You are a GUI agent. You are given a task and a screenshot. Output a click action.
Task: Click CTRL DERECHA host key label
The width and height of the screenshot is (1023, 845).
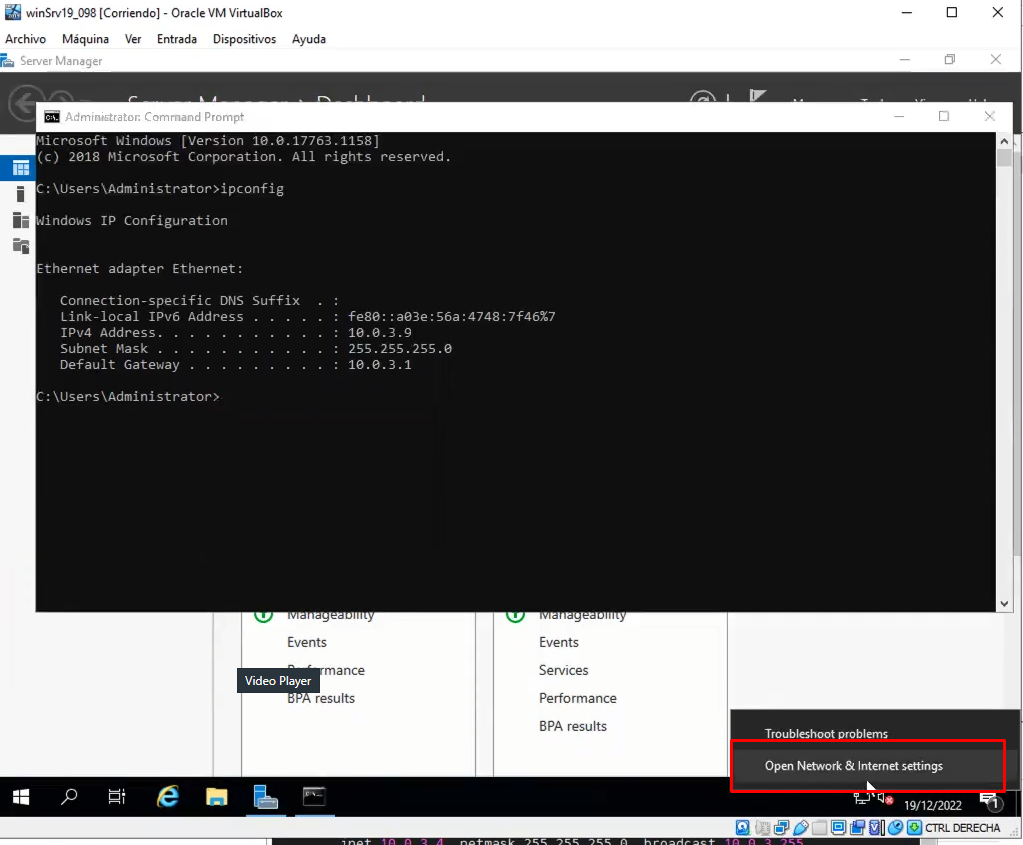[962, 828]
